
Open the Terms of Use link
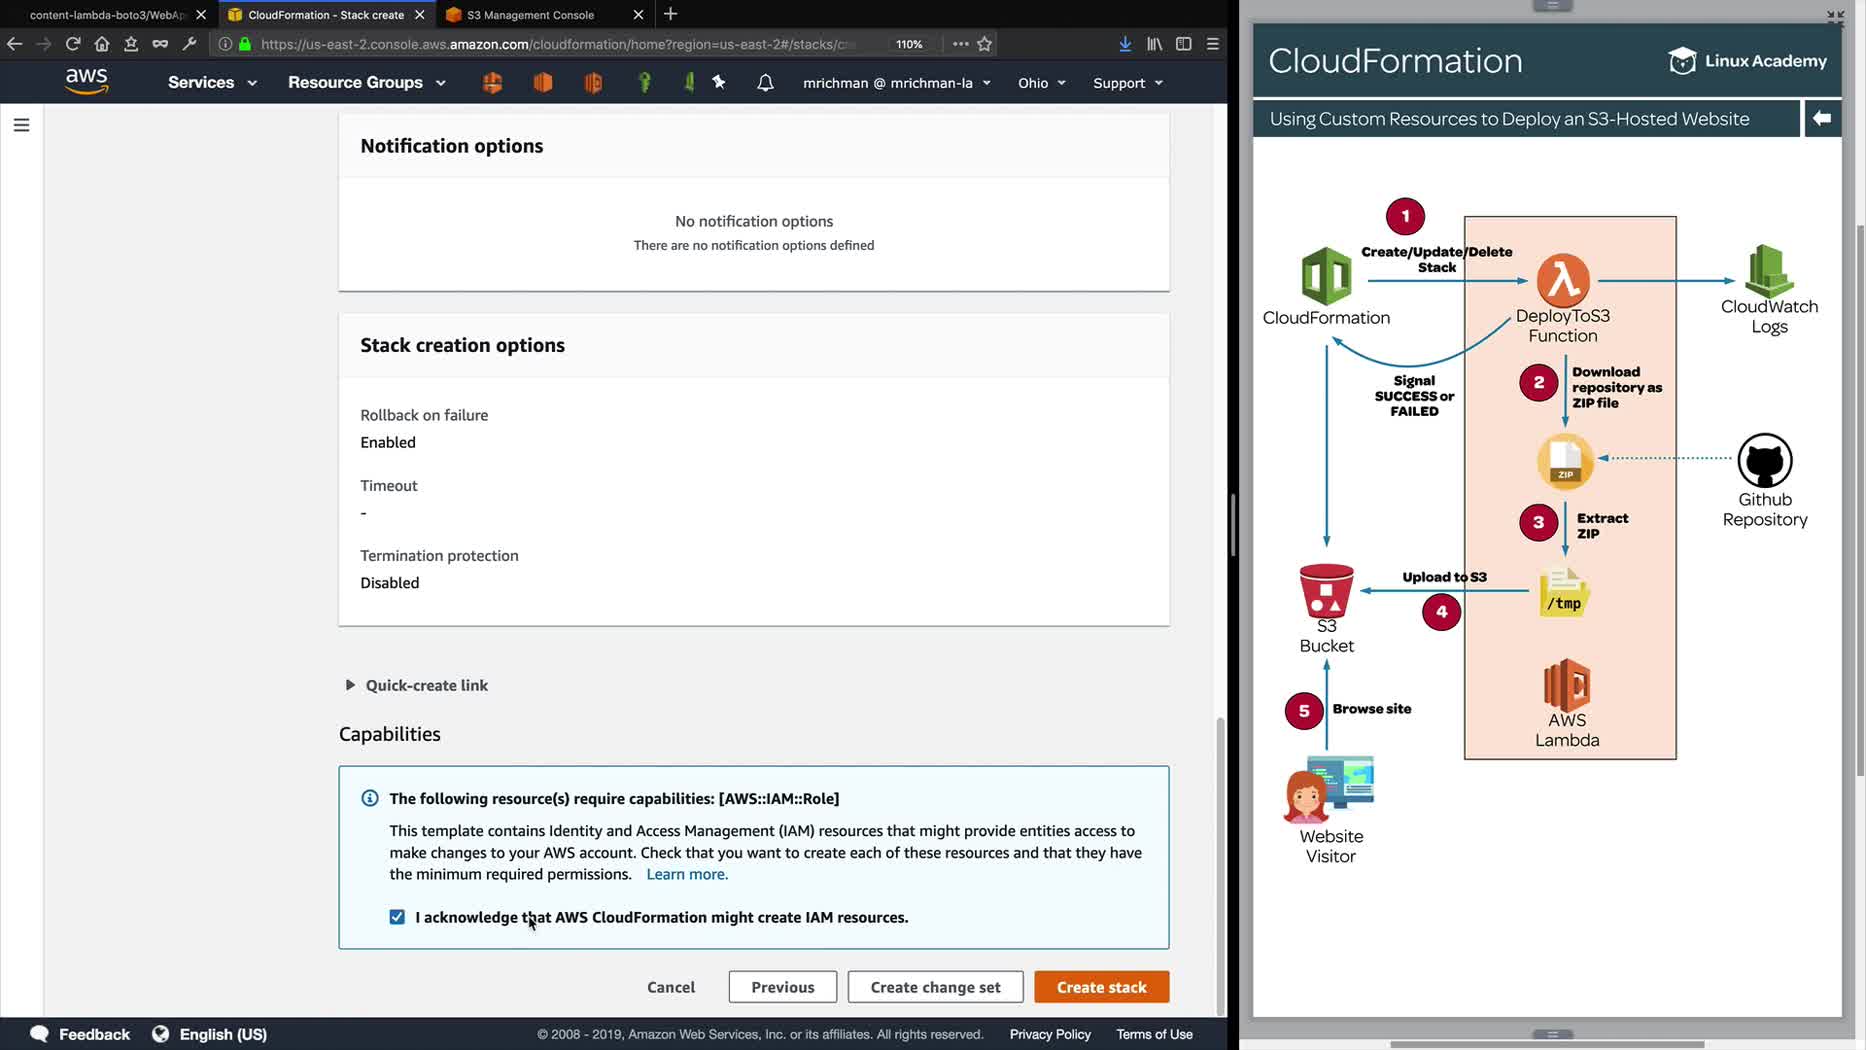pyautogui.click(x=1154, y=1034)
